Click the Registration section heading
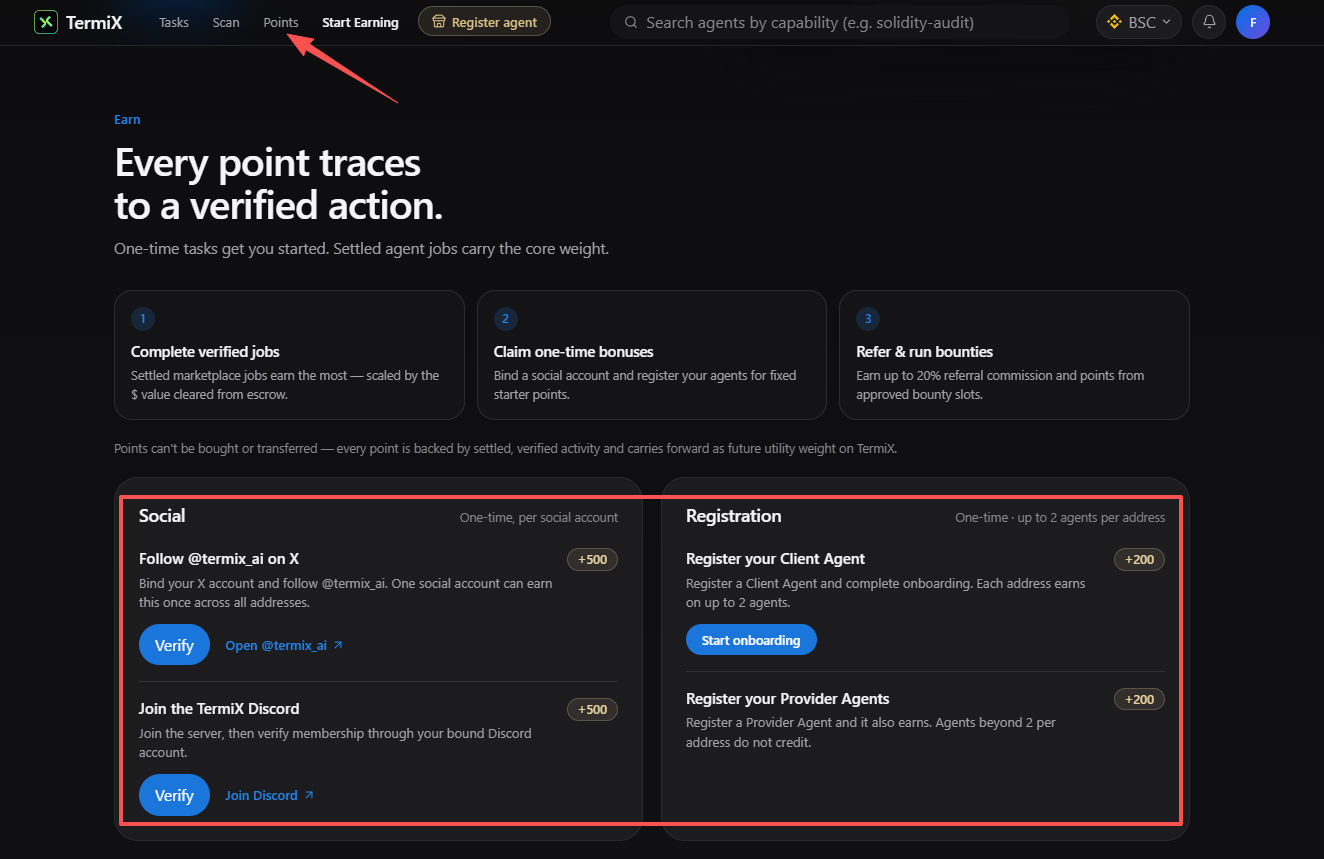Screen dimensions: 1324x859 pos(734,516)
